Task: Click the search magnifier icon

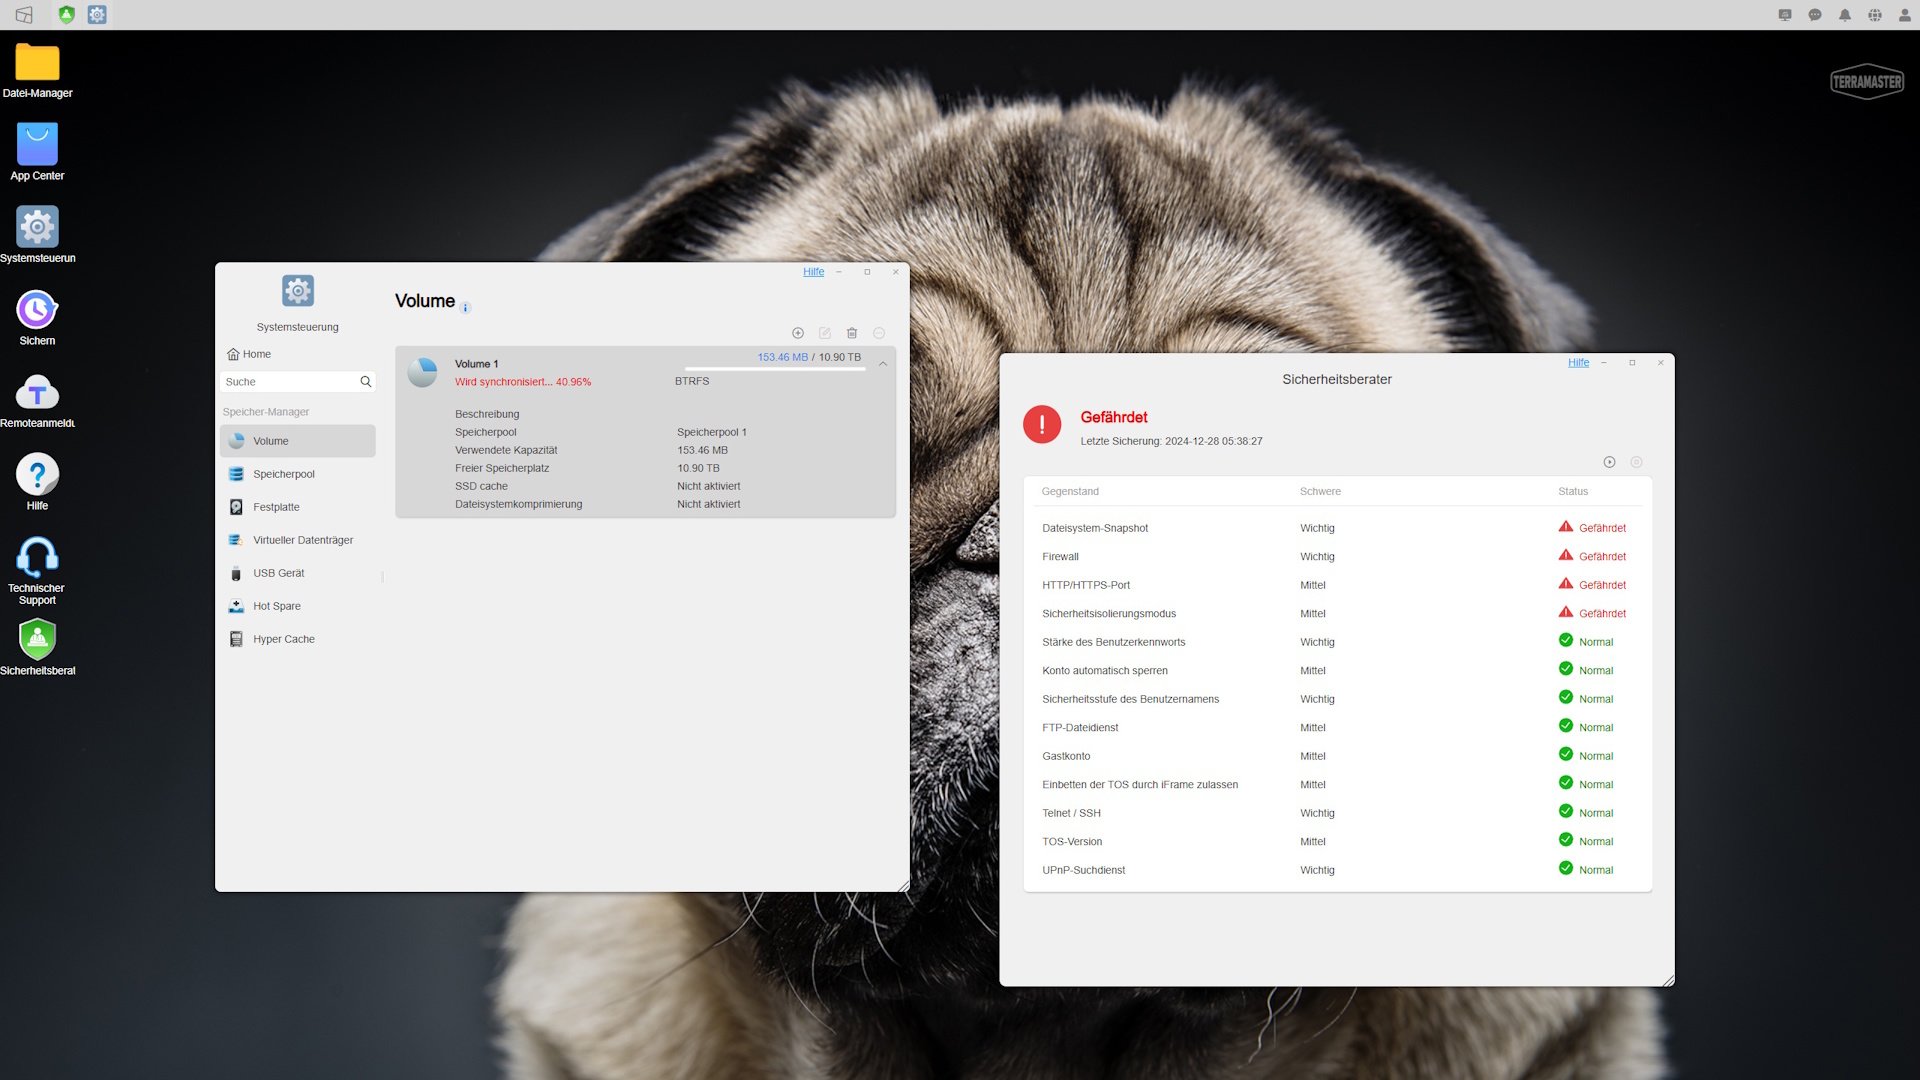Action: [x=366, y=382]
